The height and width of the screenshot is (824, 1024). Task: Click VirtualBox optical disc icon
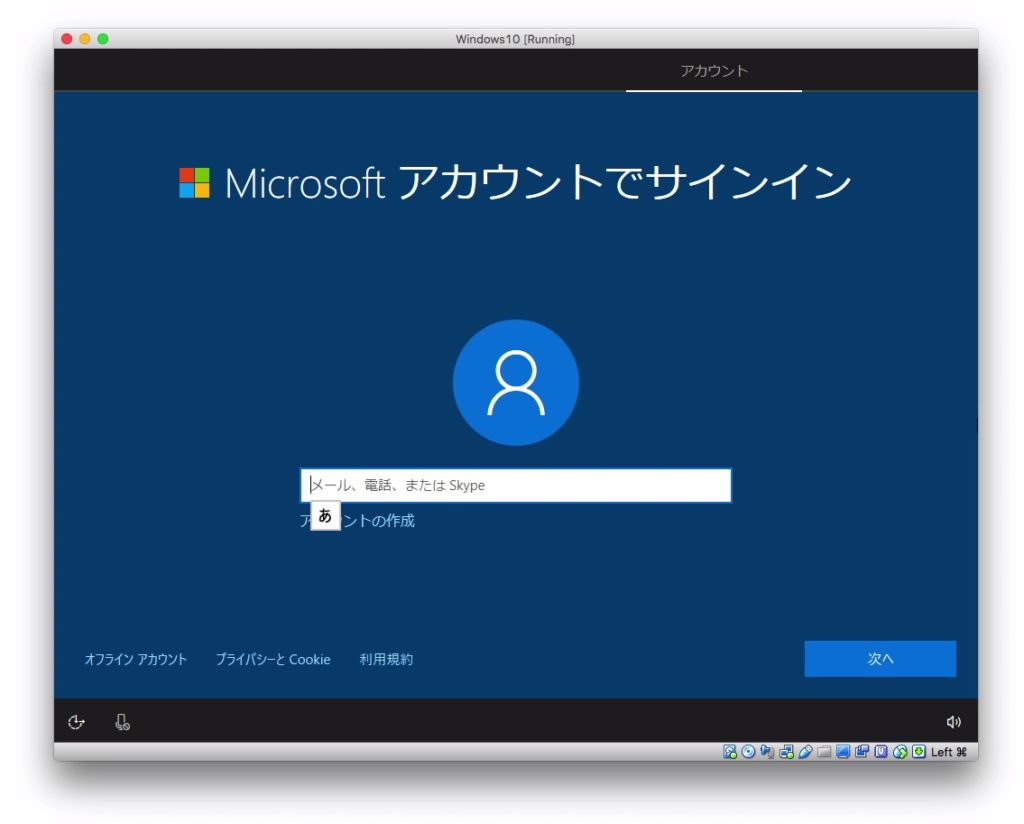point(748,752)
